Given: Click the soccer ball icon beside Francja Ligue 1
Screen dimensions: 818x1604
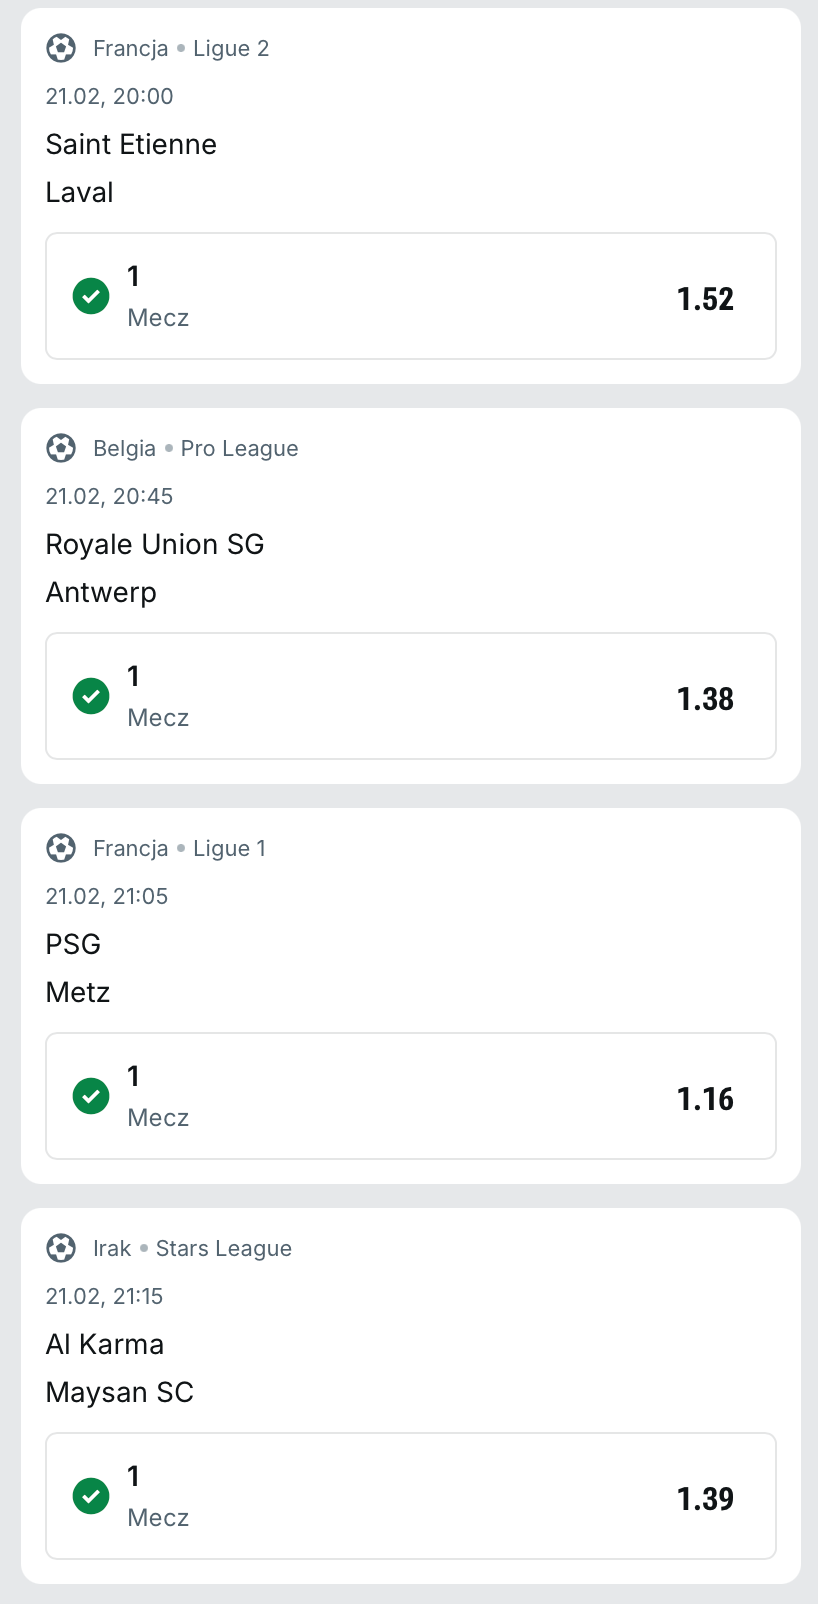Looking at the screenshot, I should (61, 848).
